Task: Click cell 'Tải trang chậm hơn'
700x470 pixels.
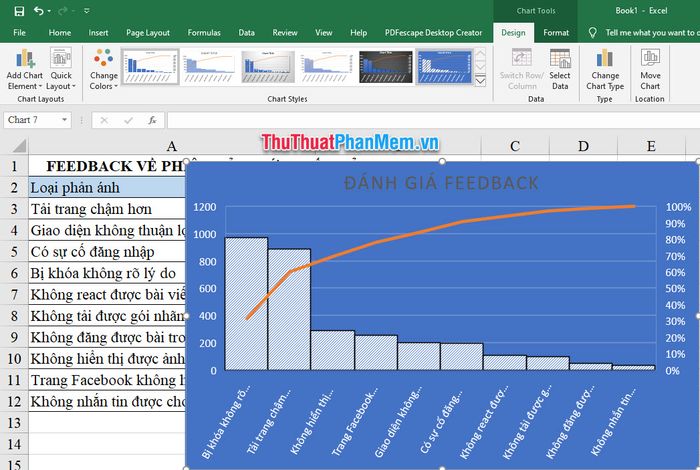Action: click(107, 209)
